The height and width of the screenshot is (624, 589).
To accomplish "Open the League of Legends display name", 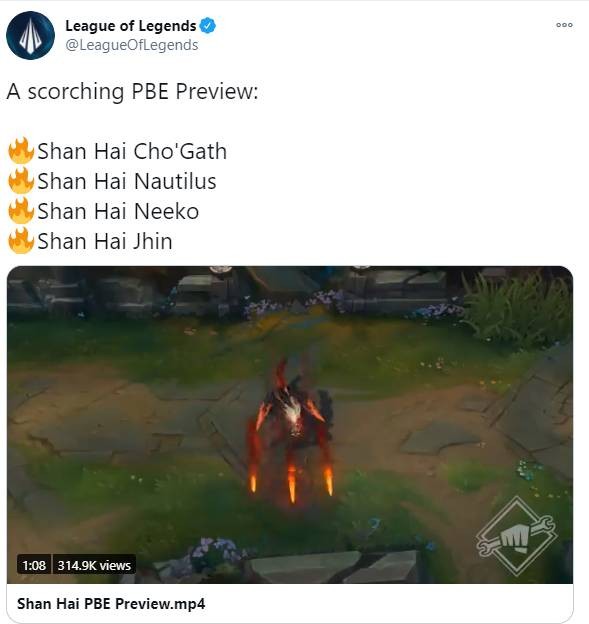I will click(131, 25).
